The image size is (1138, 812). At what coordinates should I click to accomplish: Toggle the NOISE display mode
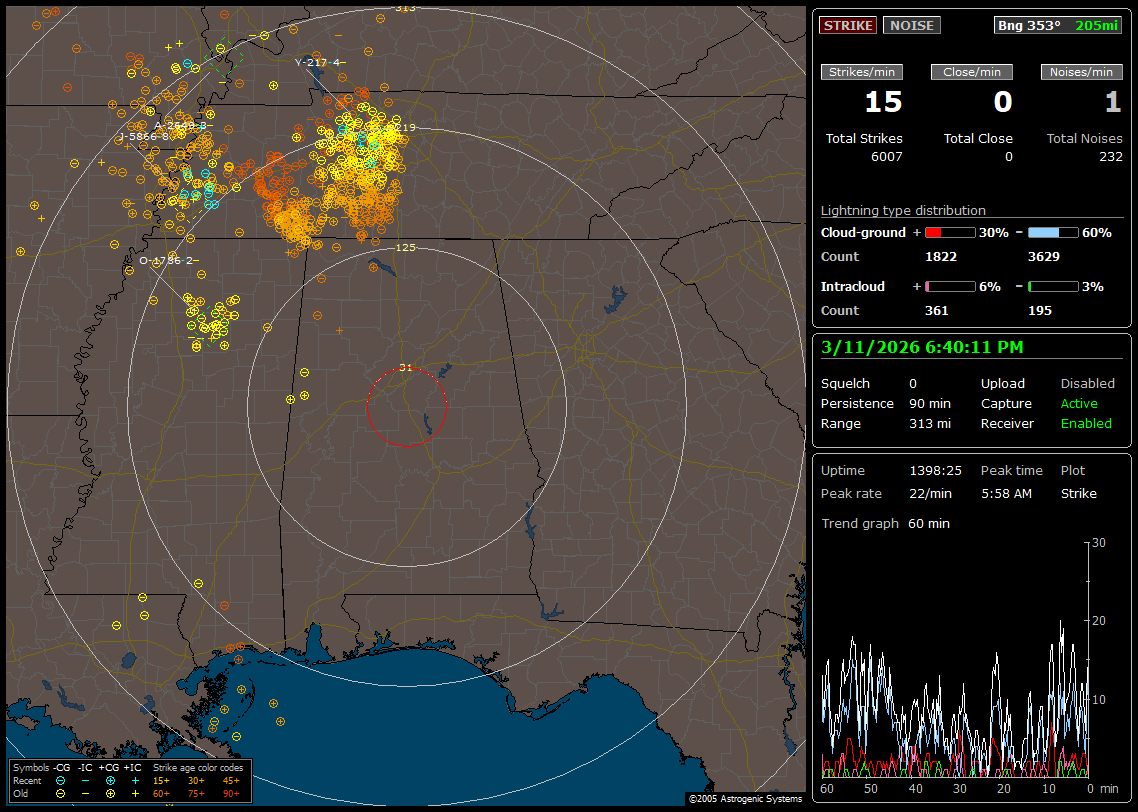pyautogui.click(x=912, y=26)
